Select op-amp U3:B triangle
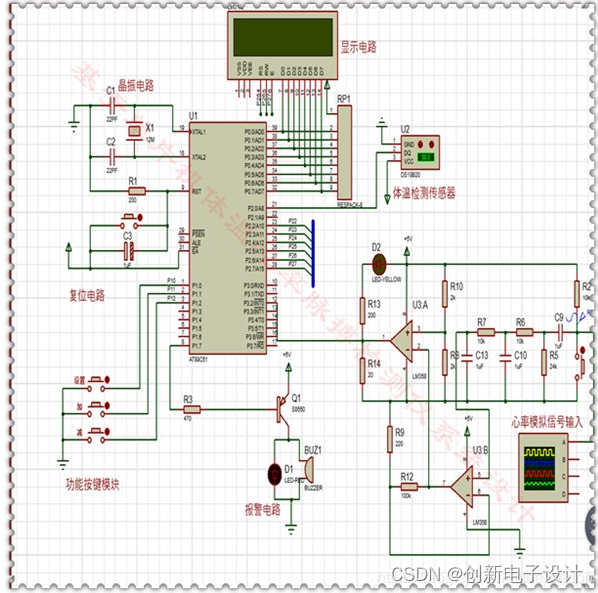The image size is (598, 593). tap(462, 487)
